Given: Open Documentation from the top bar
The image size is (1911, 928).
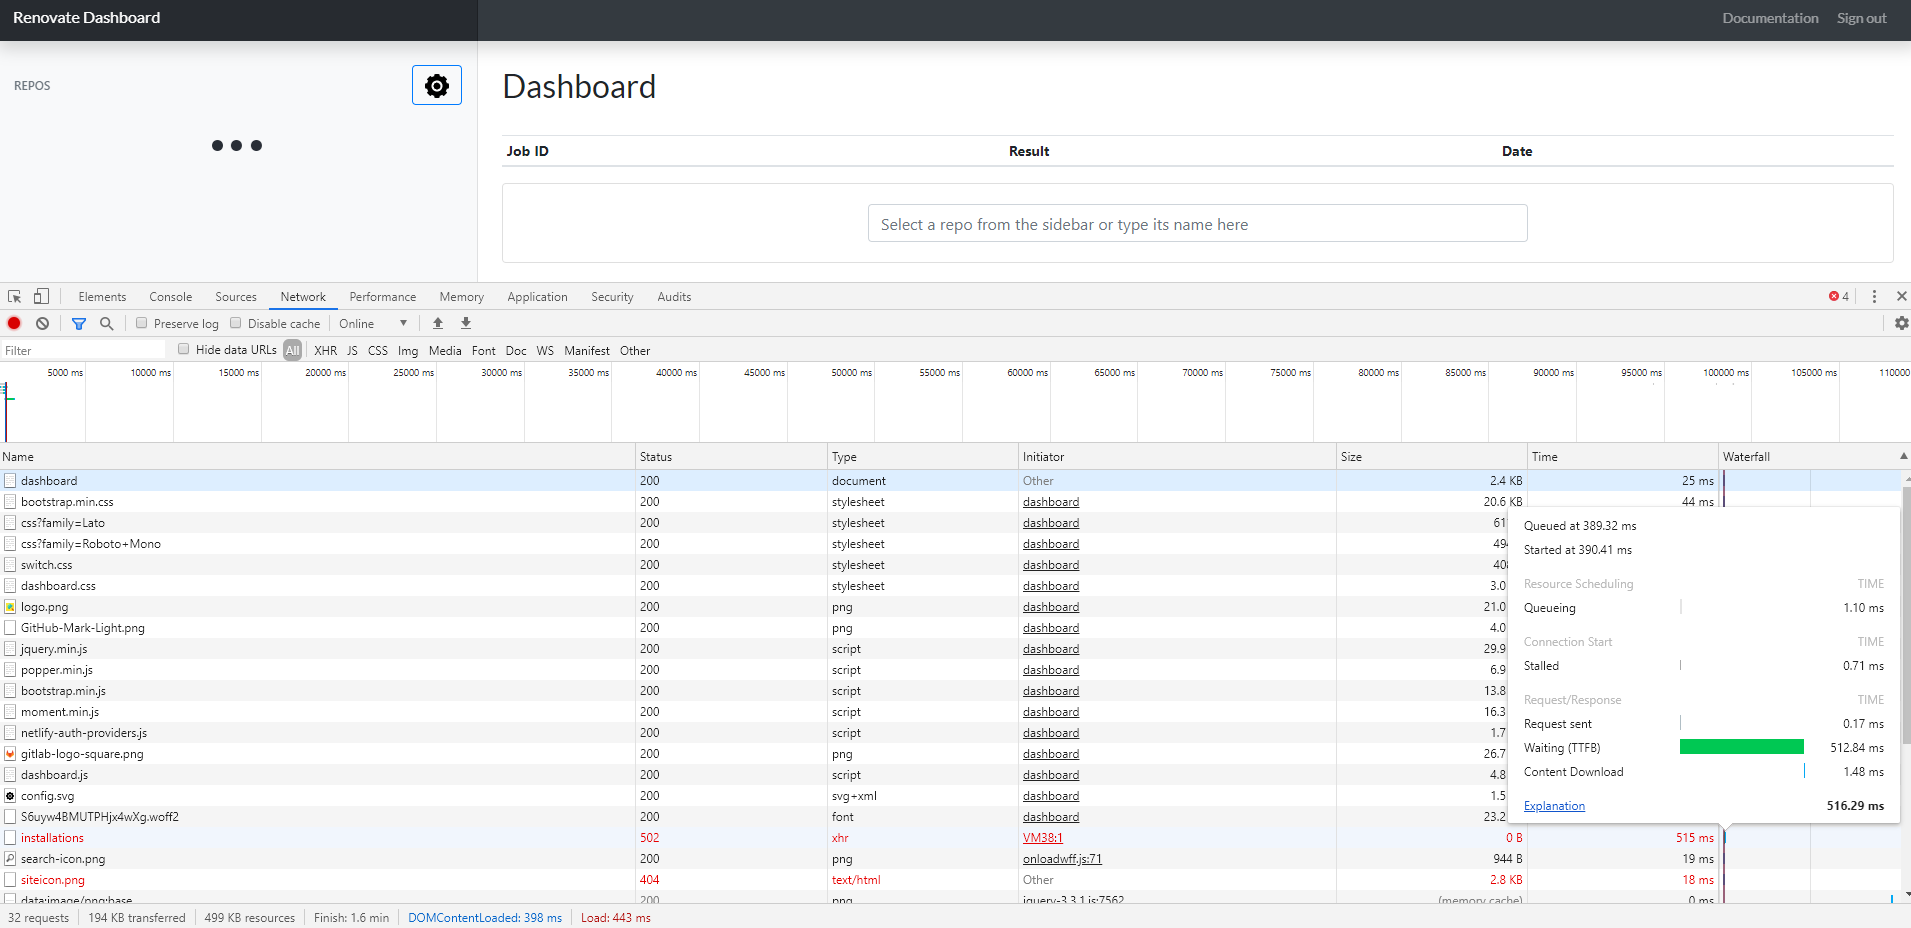Looking at the screenshot, I should pyautogui.click(x=1769, y=17).
